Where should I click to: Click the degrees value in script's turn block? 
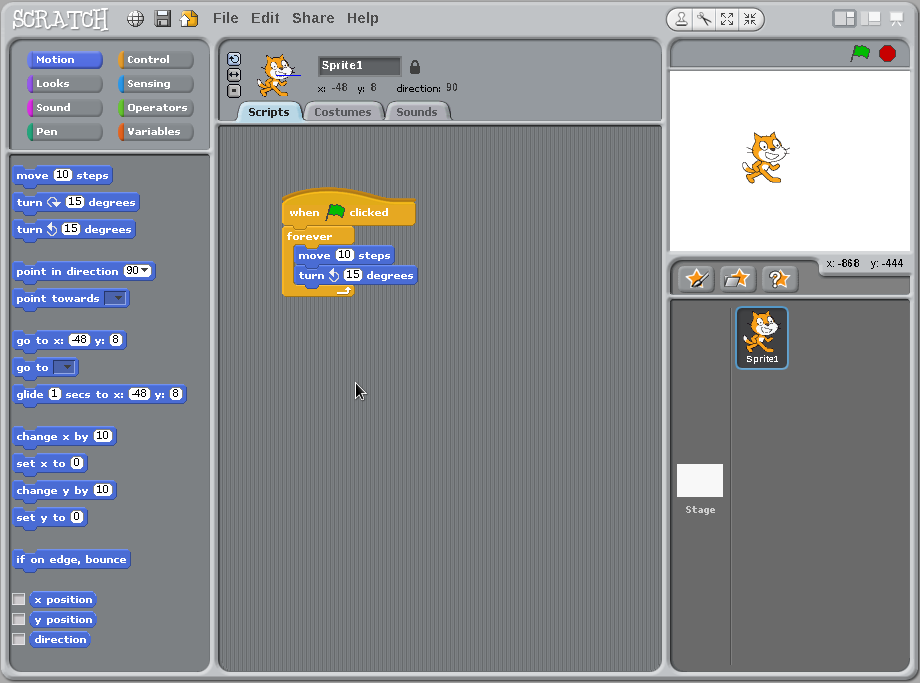coord(353,275)
